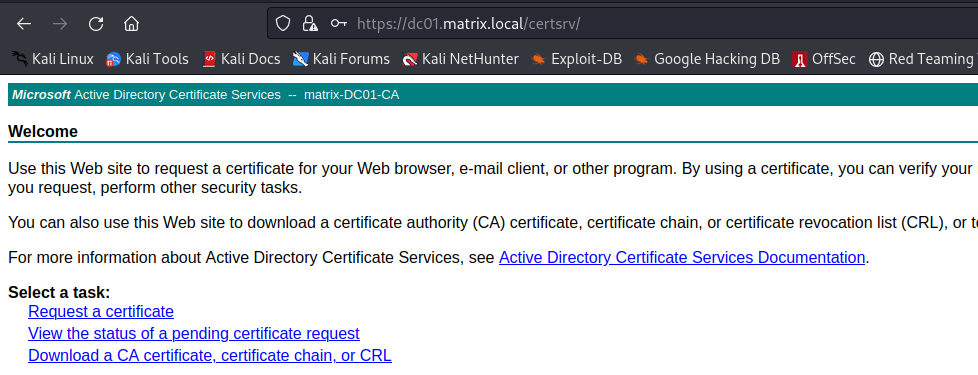
Task: Open the shield tracking protection icon
Action: coord(283,24)
